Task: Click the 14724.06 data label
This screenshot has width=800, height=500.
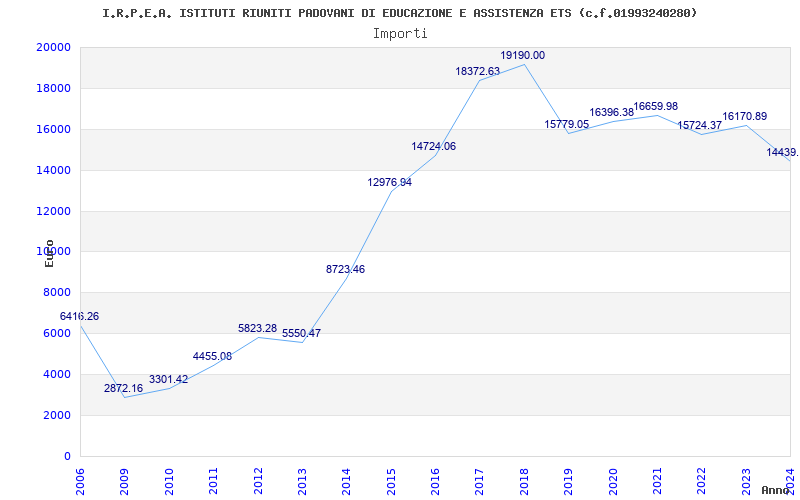Action: click(x=434, y=146)
